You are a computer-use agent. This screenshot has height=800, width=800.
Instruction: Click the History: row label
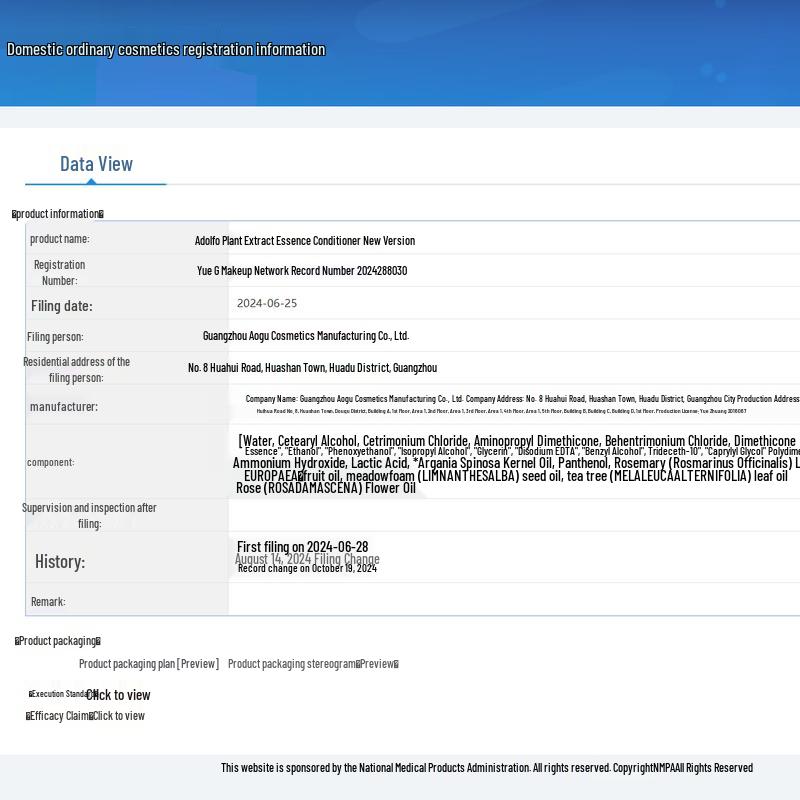60,562
